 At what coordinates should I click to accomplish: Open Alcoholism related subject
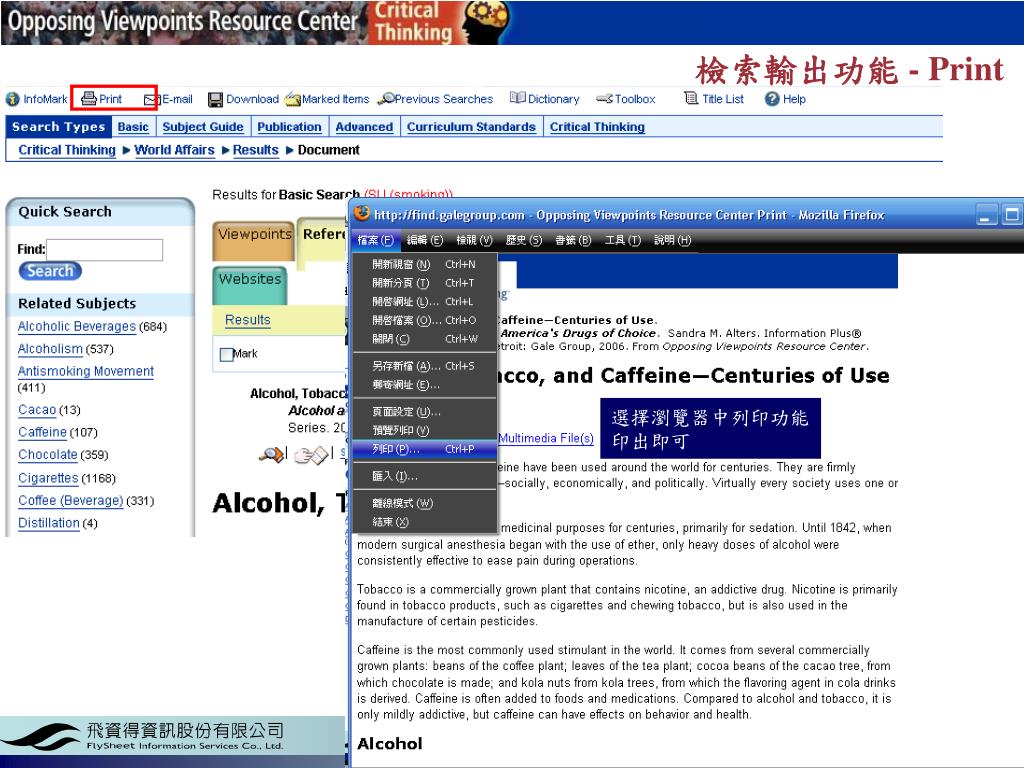(x=50, y=349)
